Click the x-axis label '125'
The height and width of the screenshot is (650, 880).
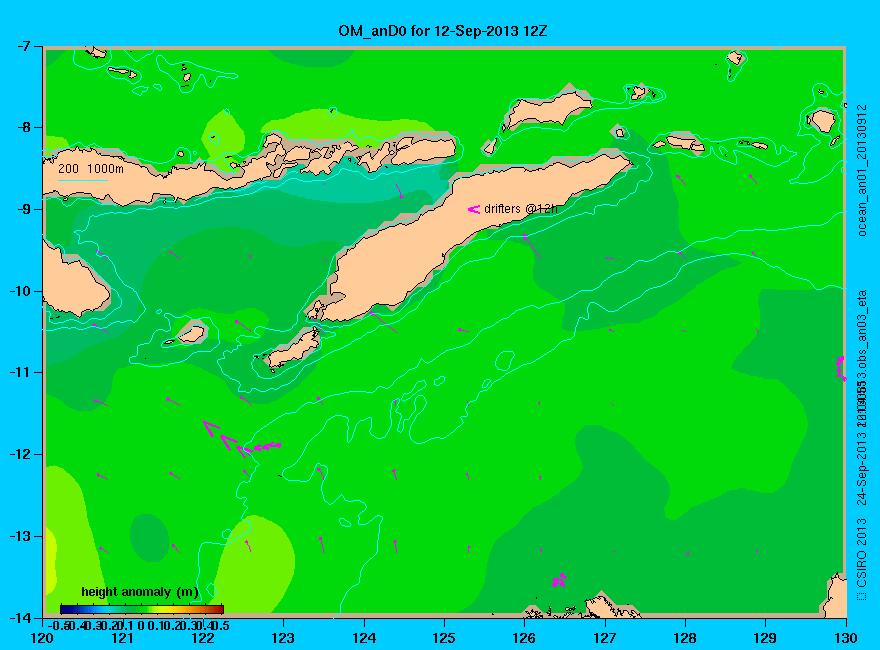(444, 638)
